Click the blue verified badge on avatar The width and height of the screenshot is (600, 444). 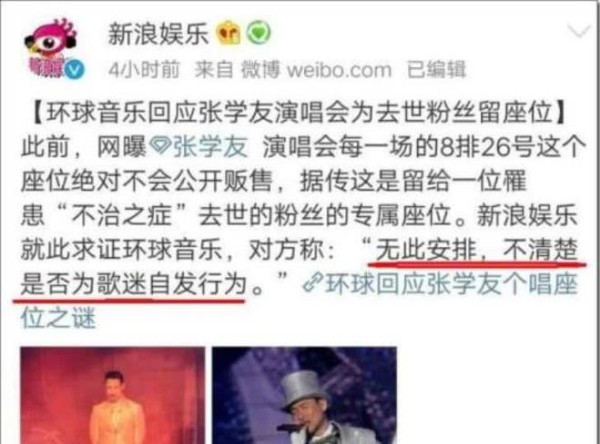pos(74,70)
